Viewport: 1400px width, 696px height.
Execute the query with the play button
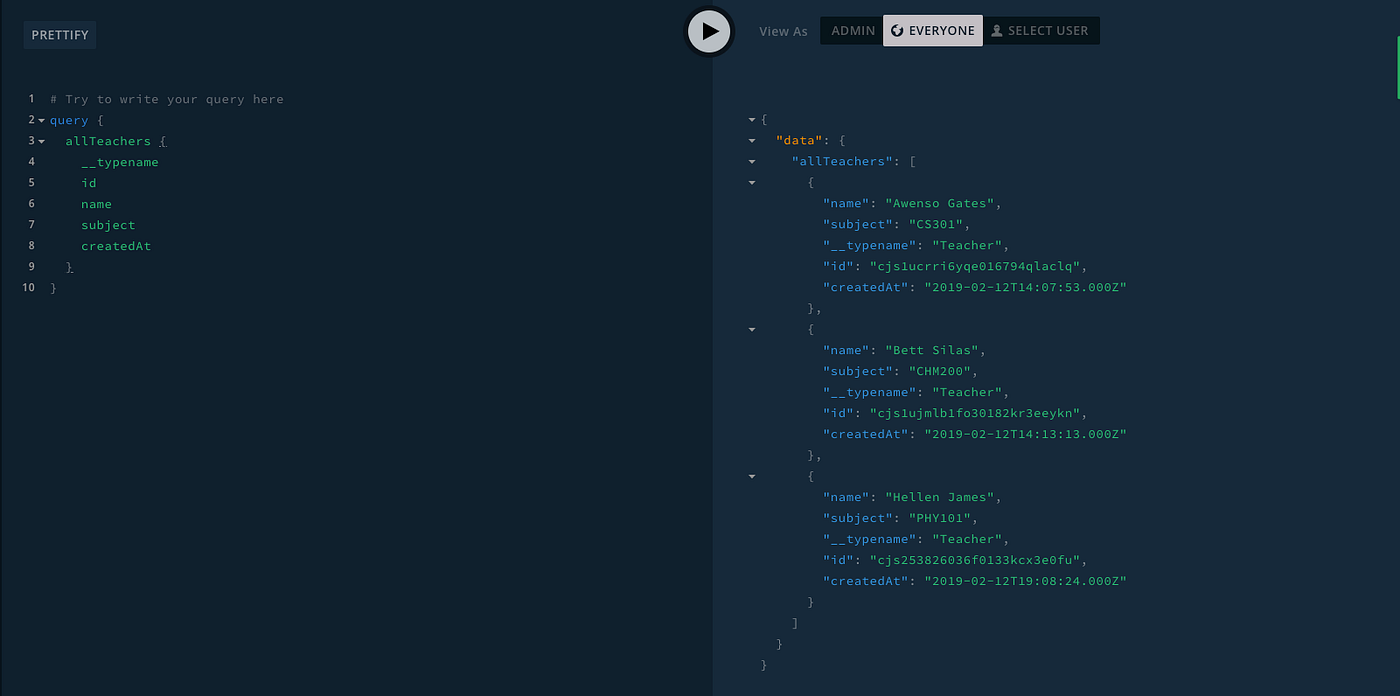tap(709, 31)
